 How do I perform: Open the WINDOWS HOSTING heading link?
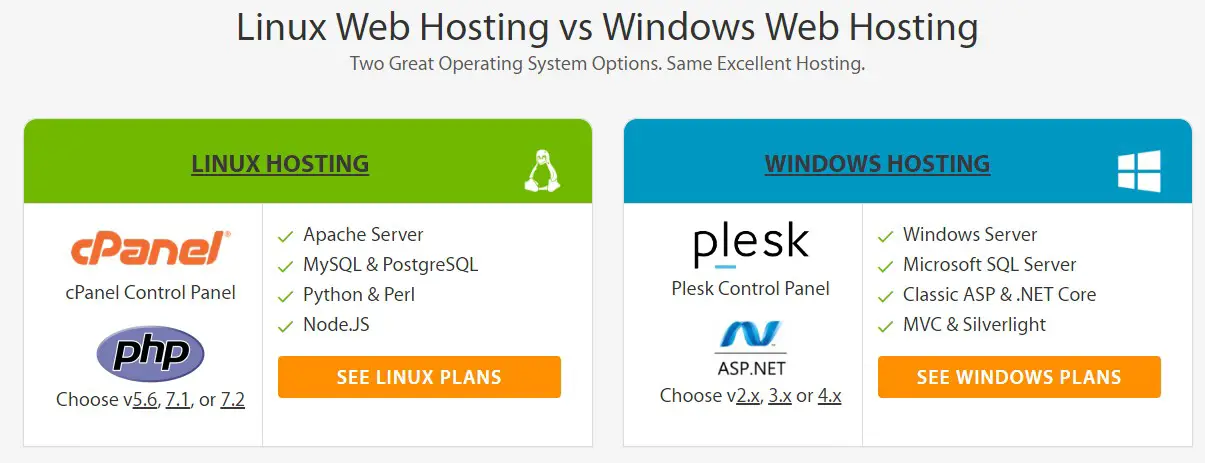click(x=878, y=163)
